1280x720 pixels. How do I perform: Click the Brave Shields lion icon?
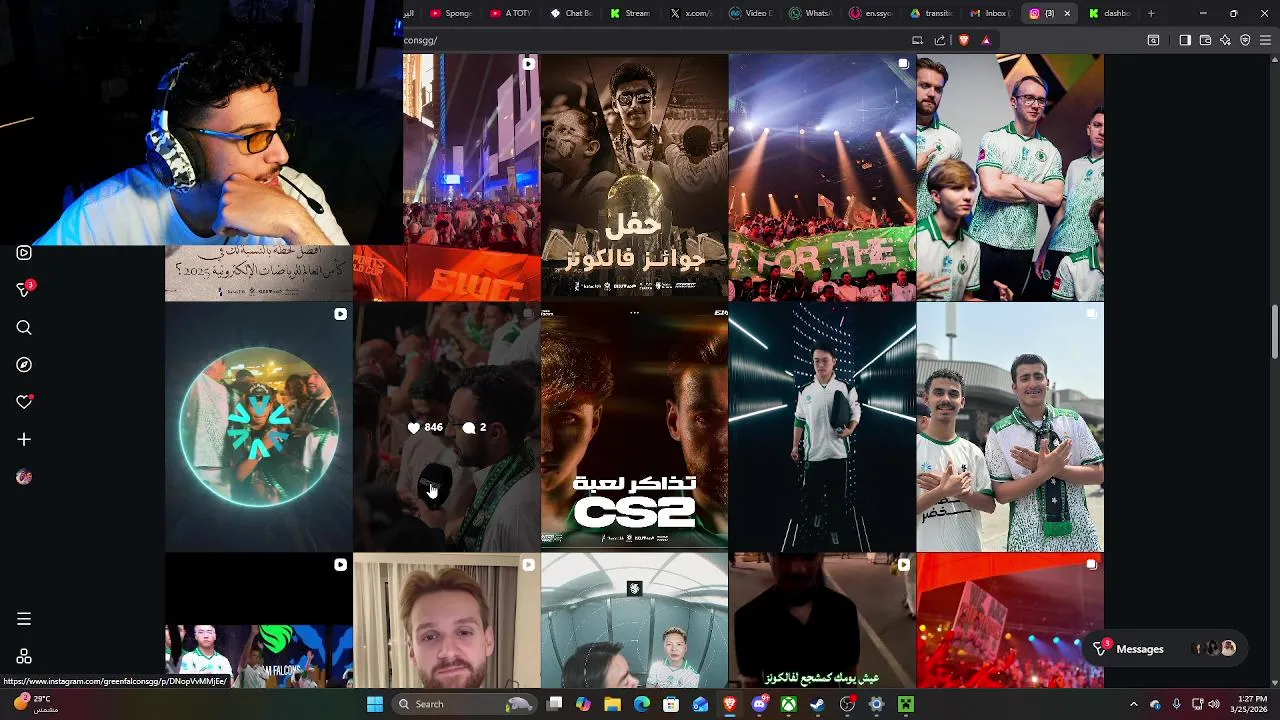tap(964, 40)
